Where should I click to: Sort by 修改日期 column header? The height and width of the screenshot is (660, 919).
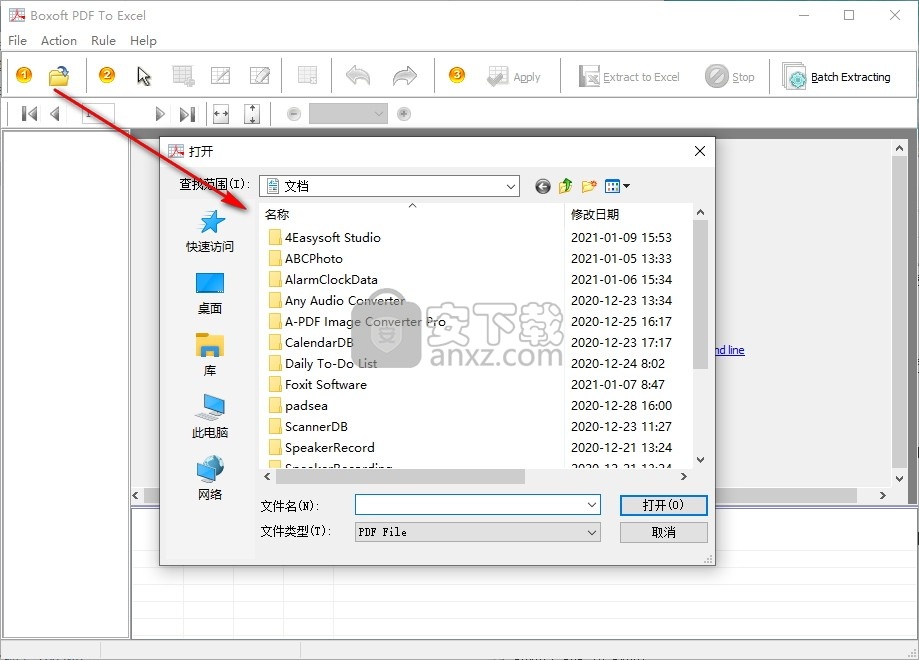[628, 215]
